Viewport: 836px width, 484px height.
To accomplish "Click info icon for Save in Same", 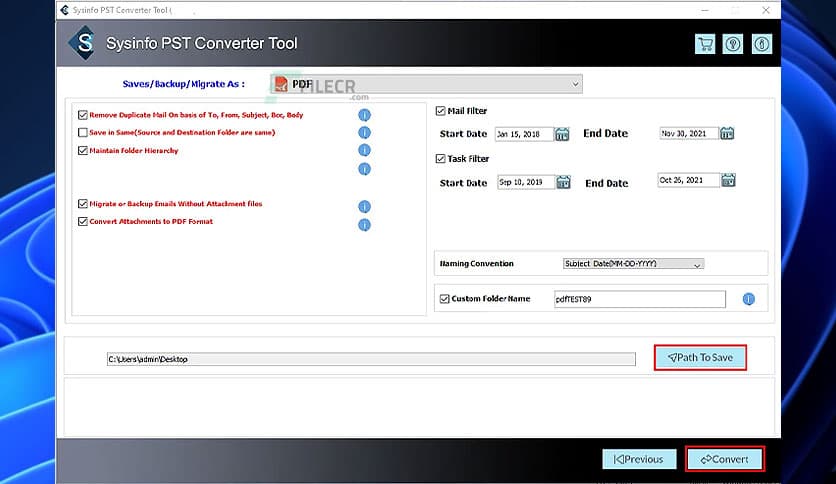I will 364,133.
